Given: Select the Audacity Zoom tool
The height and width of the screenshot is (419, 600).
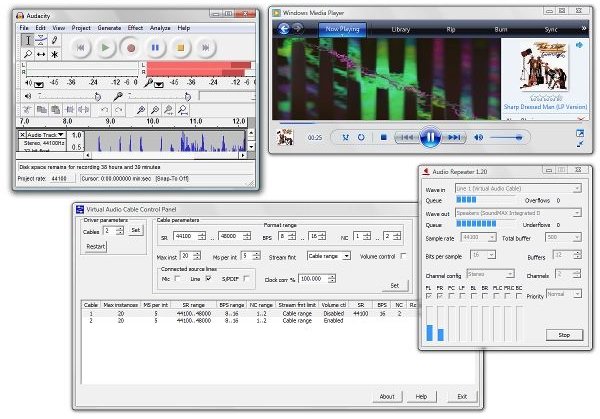Looking at the screenshot, I should click(x=28, y=54).
